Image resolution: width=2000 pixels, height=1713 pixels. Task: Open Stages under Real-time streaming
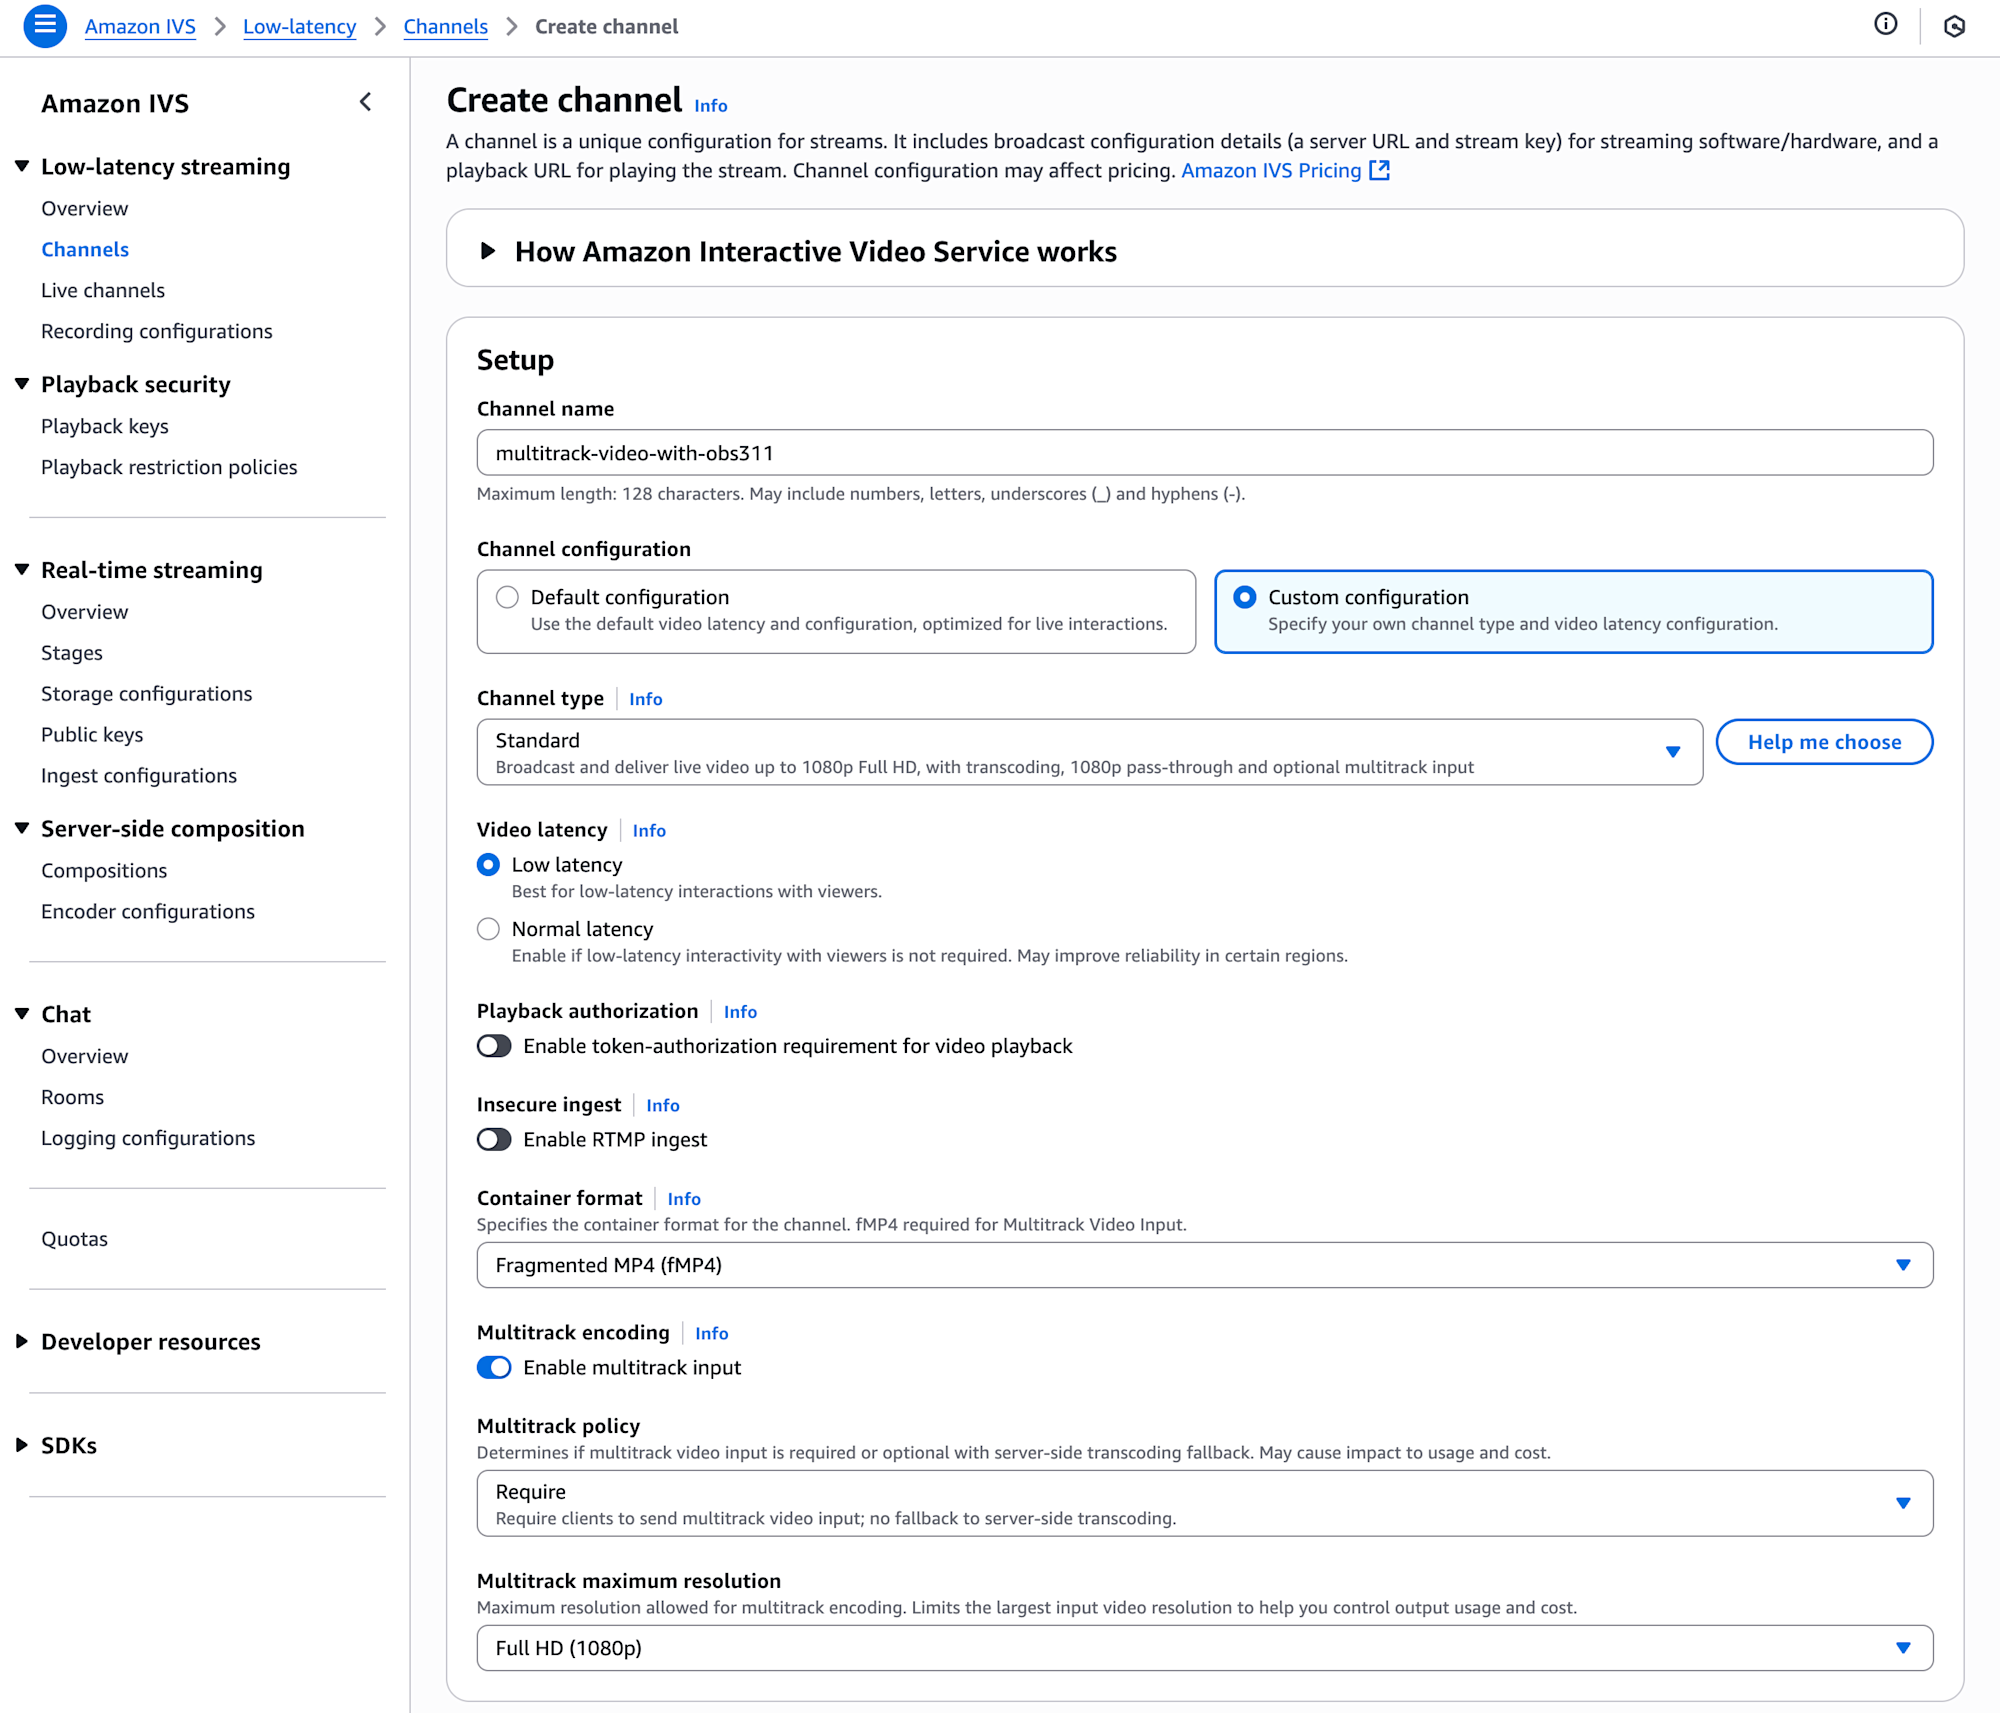pyautogui.click(x=72, y=653)
